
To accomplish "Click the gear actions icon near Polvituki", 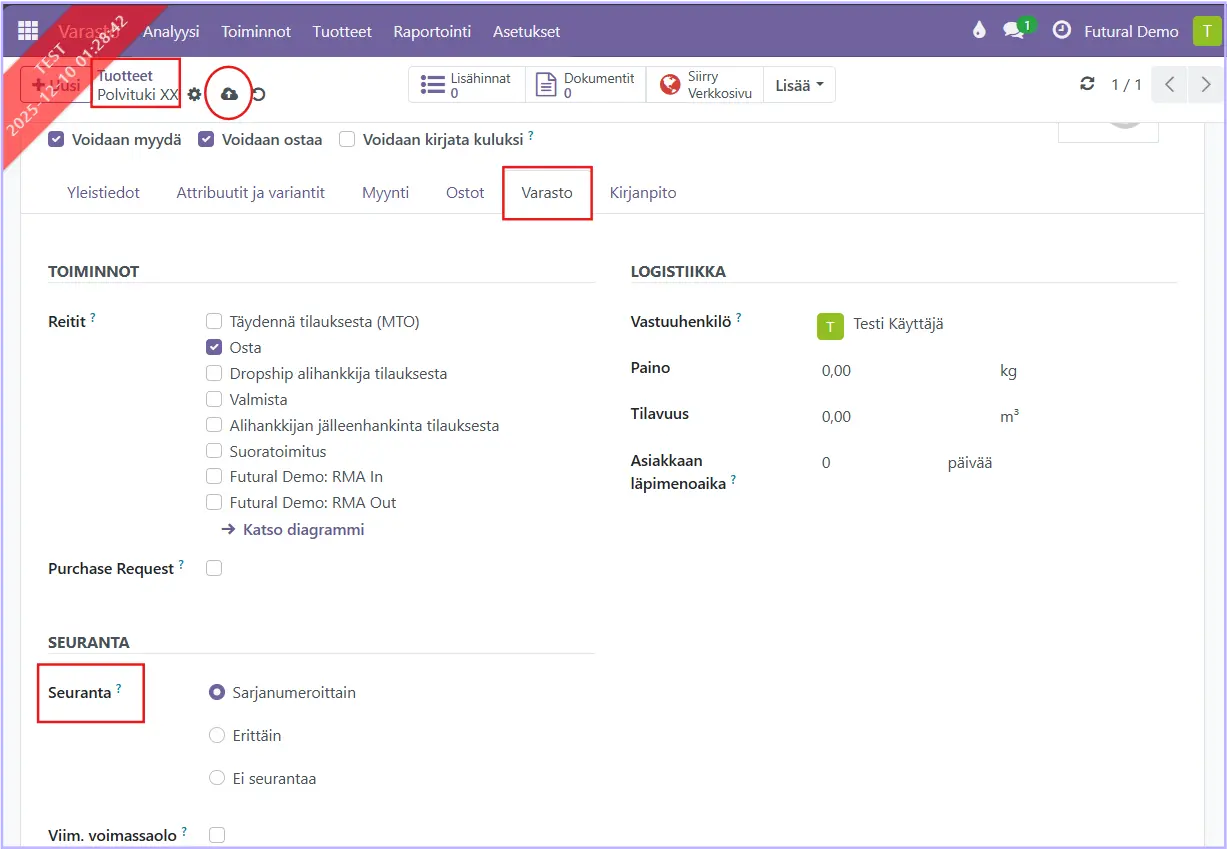I will (x=195, y=95).
